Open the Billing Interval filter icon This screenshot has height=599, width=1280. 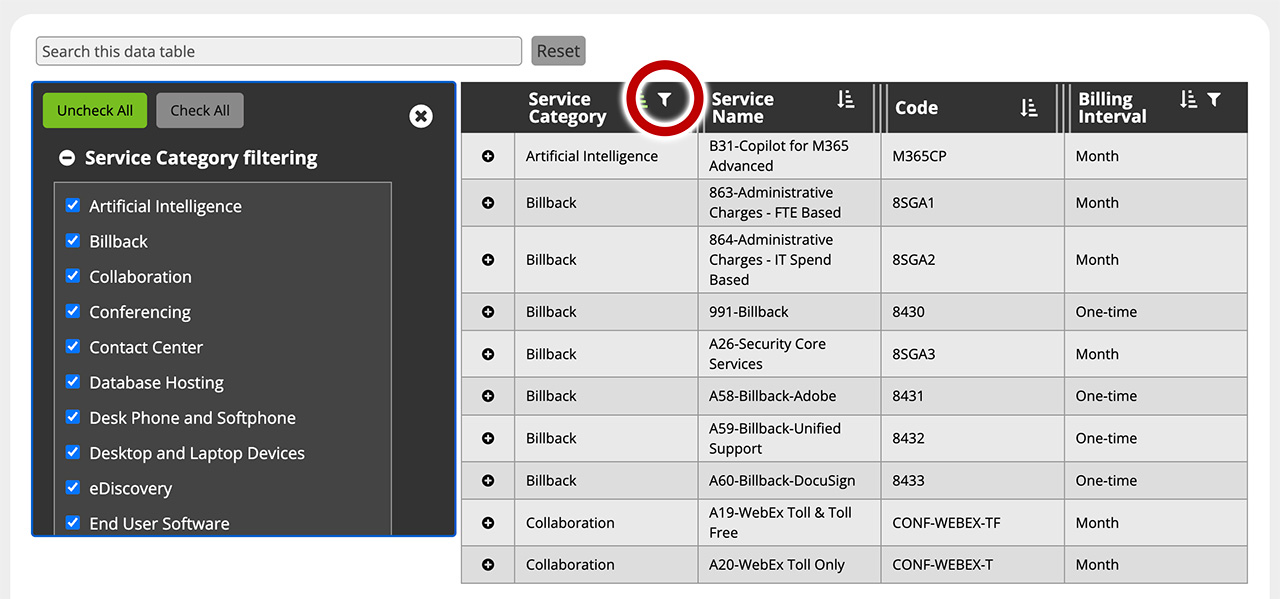(x=1214, y=100)
